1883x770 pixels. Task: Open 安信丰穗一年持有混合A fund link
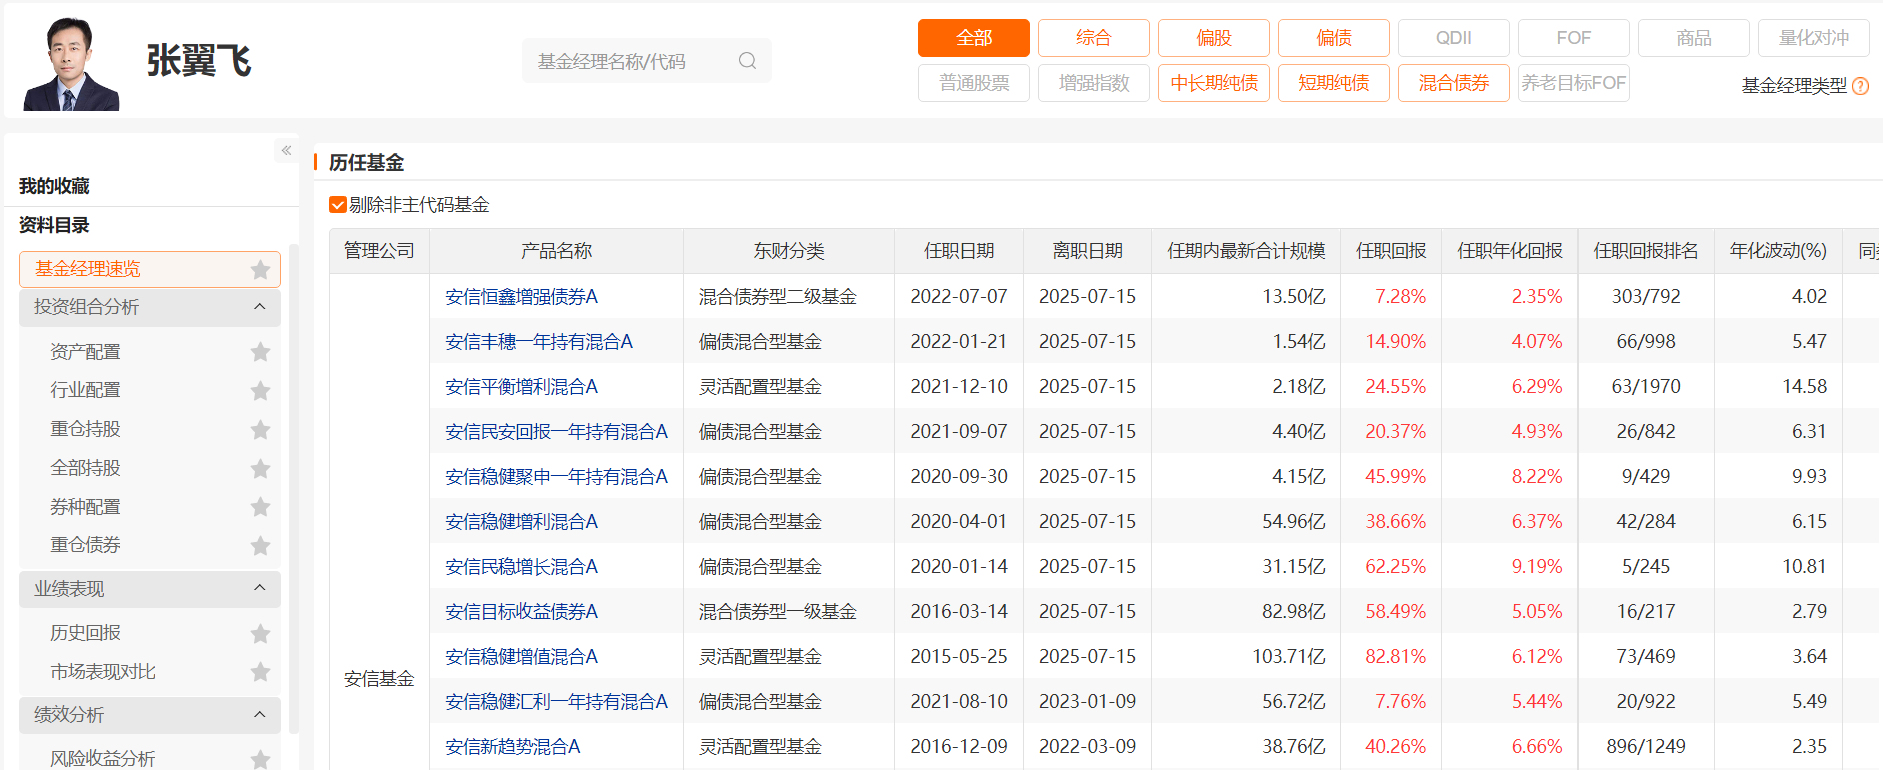click(539, 342)
